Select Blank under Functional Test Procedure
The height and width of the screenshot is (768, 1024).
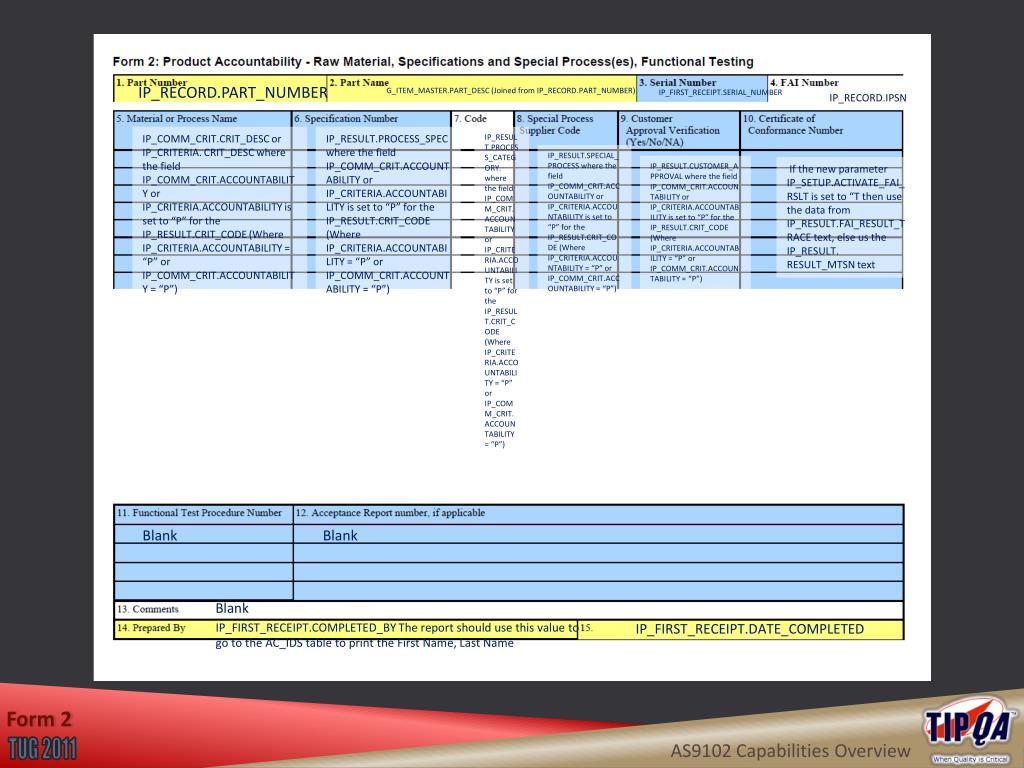[160, 536]
